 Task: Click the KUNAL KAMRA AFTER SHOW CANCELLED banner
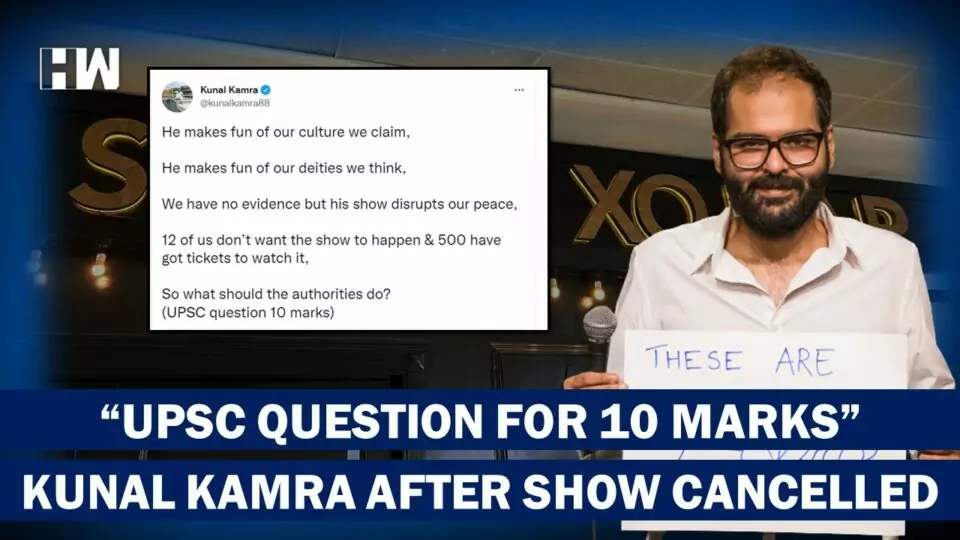481,492
